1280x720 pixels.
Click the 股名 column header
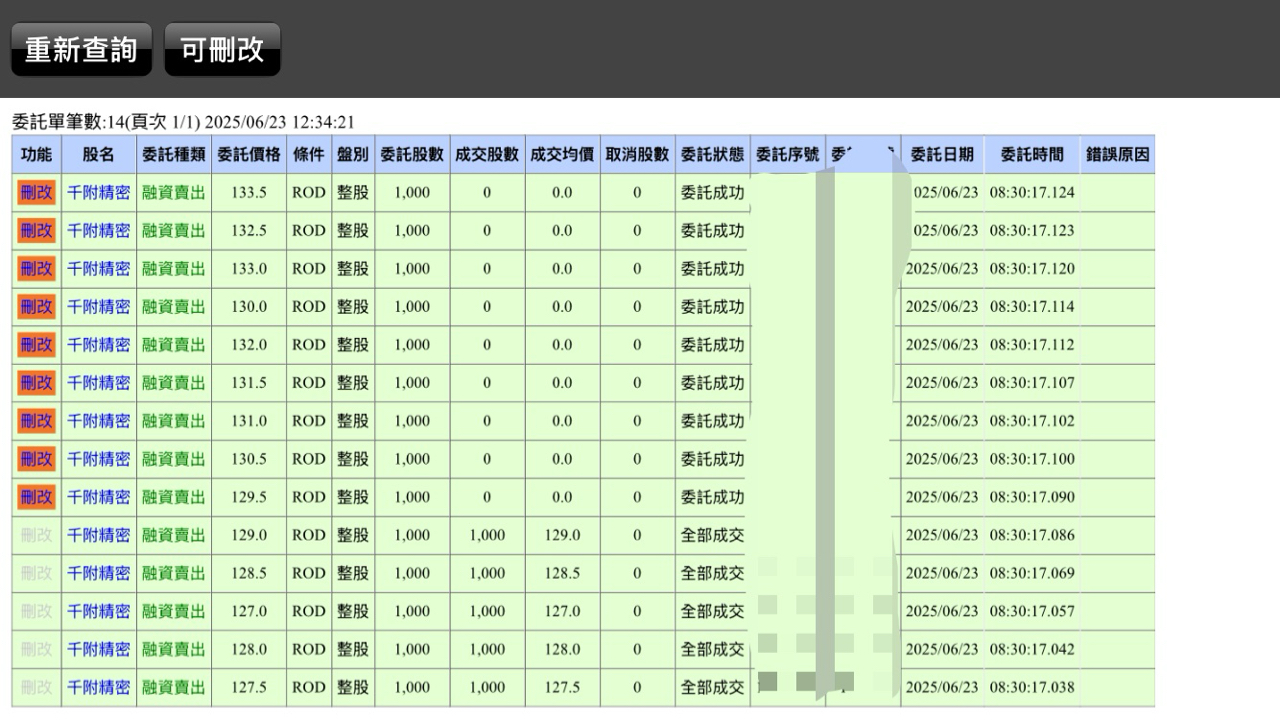coord(98,155)
